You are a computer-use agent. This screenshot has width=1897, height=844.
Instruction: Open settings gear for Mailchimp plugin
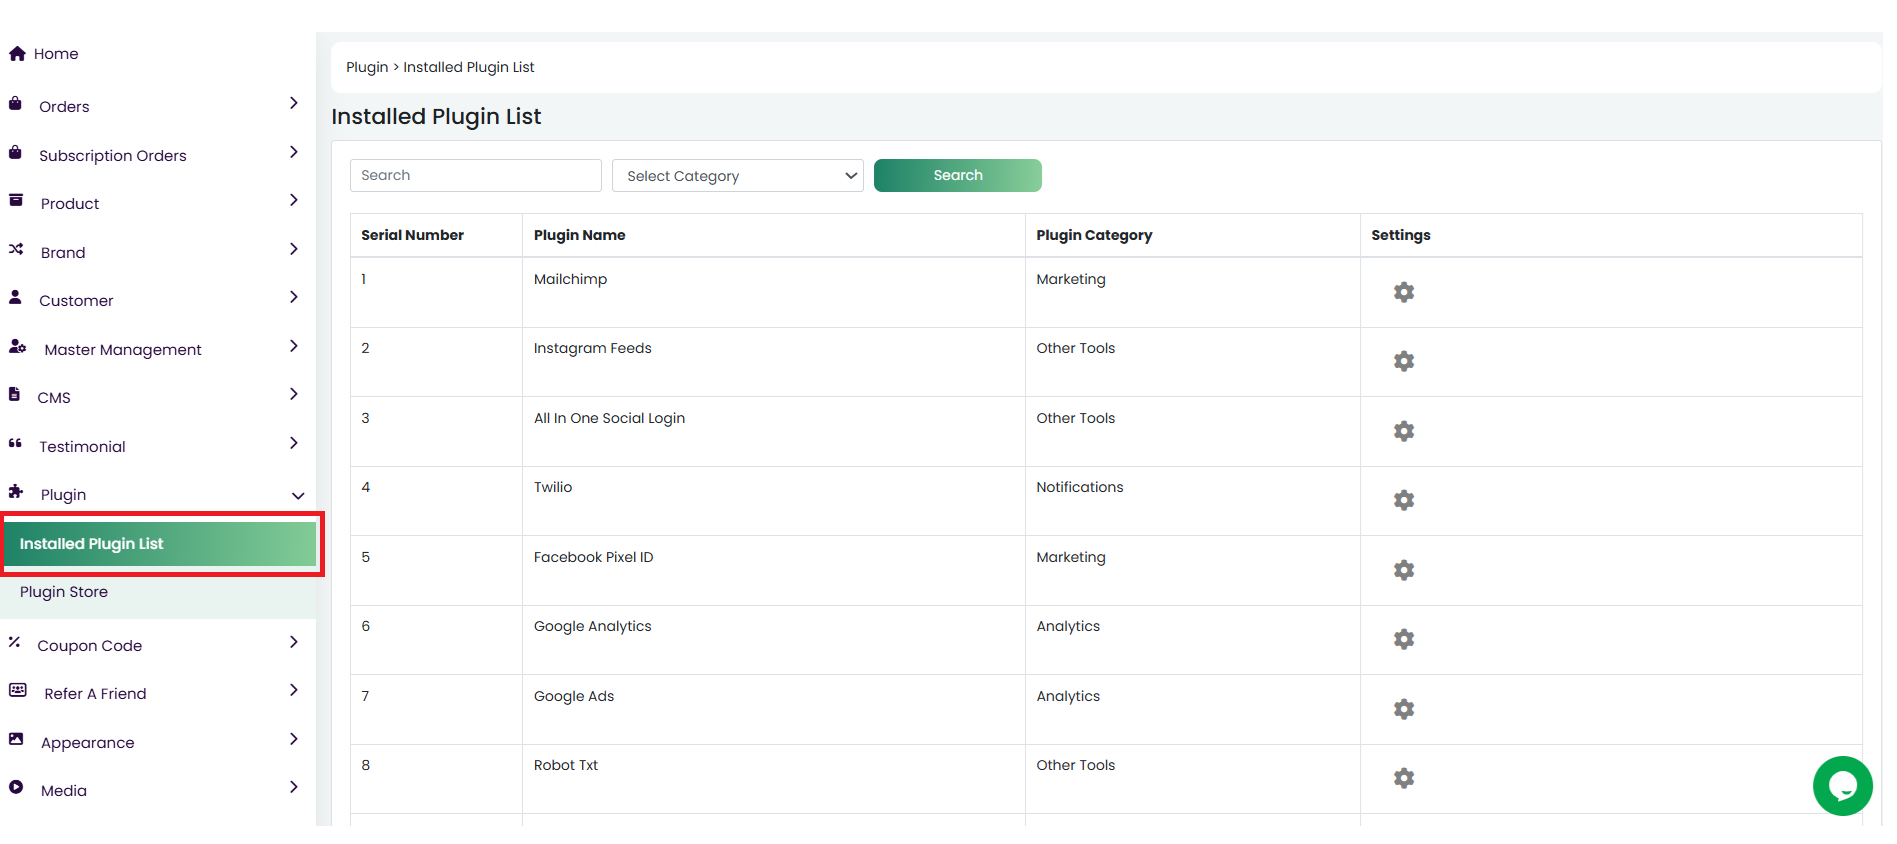(x=1403, y=292)
